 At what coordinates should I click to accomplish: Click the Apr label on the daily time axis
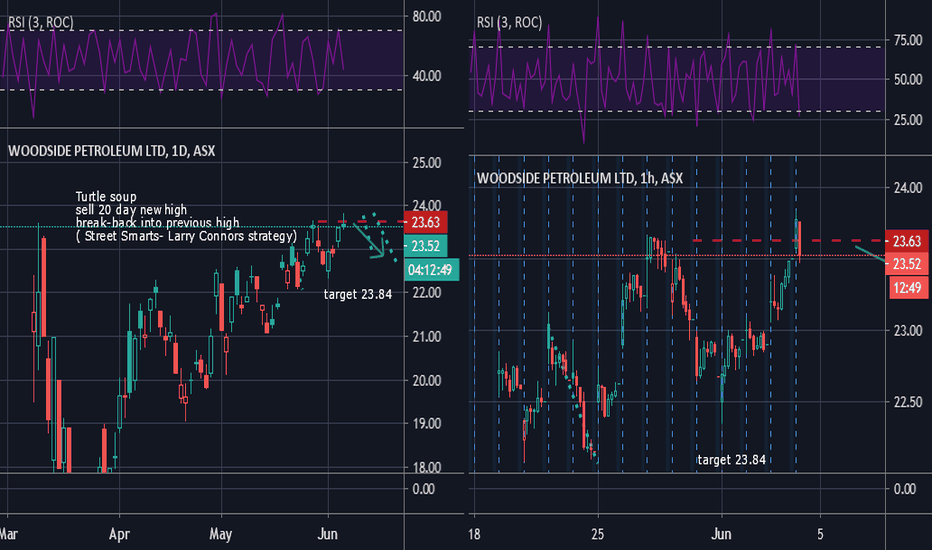(119, 534)
